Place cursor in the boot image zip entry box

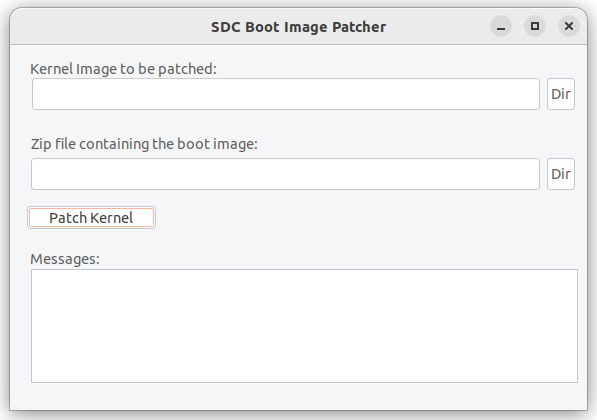click(285, 174)
